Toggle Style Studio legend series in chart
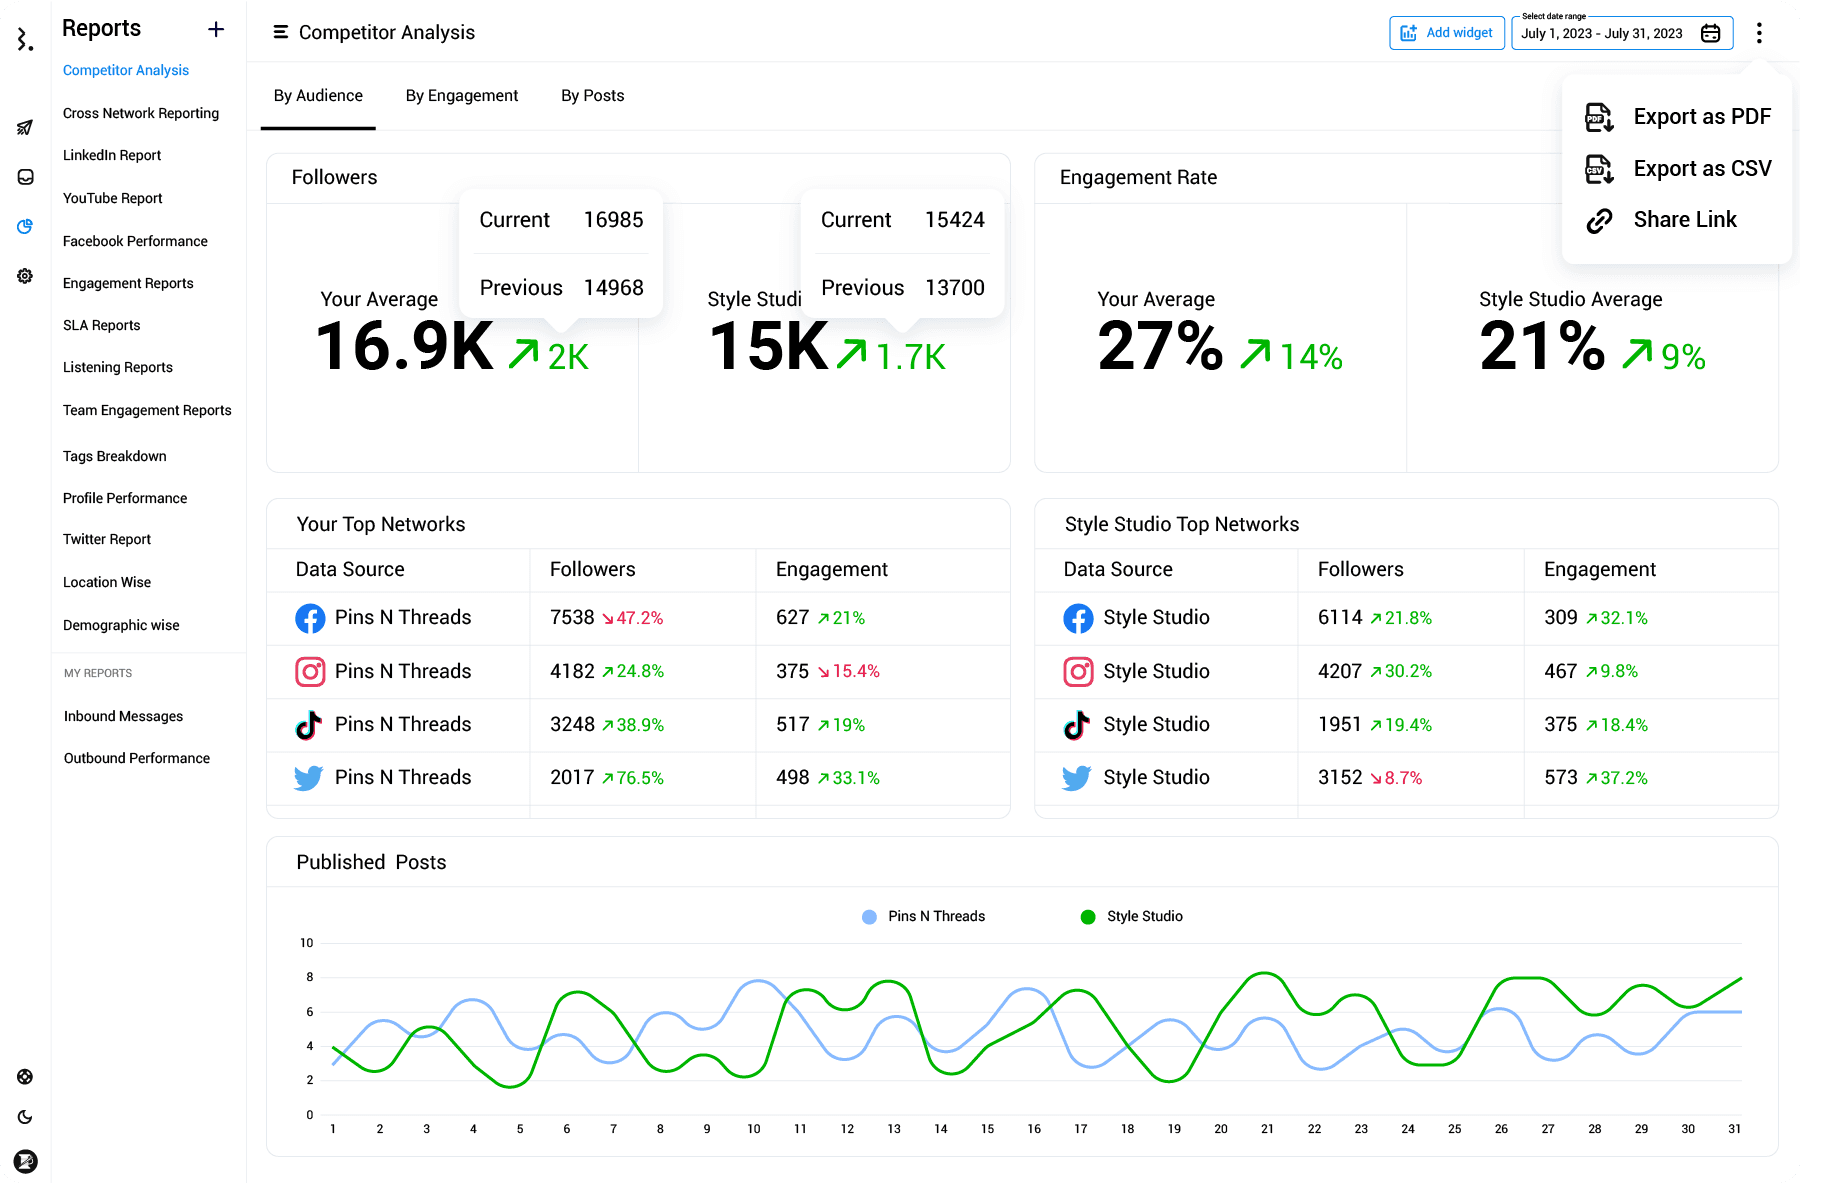This screenshot has height=1184, width=1823. point(1132,916)
